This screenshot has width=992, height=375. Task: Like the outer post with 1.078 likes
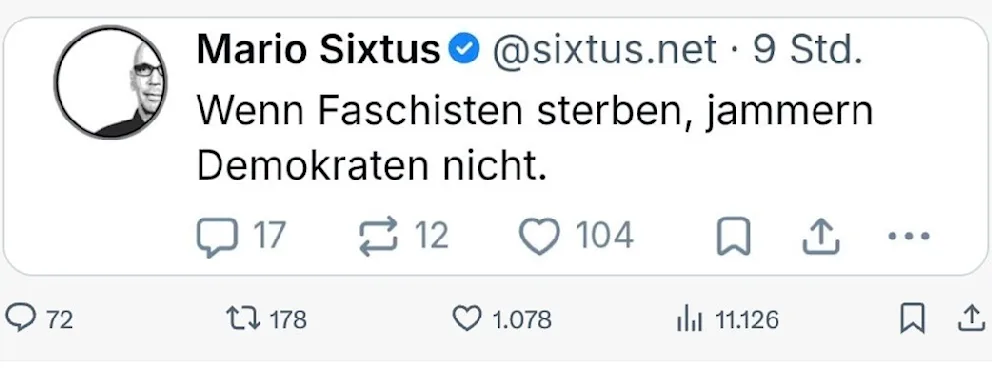click(467, 319)
